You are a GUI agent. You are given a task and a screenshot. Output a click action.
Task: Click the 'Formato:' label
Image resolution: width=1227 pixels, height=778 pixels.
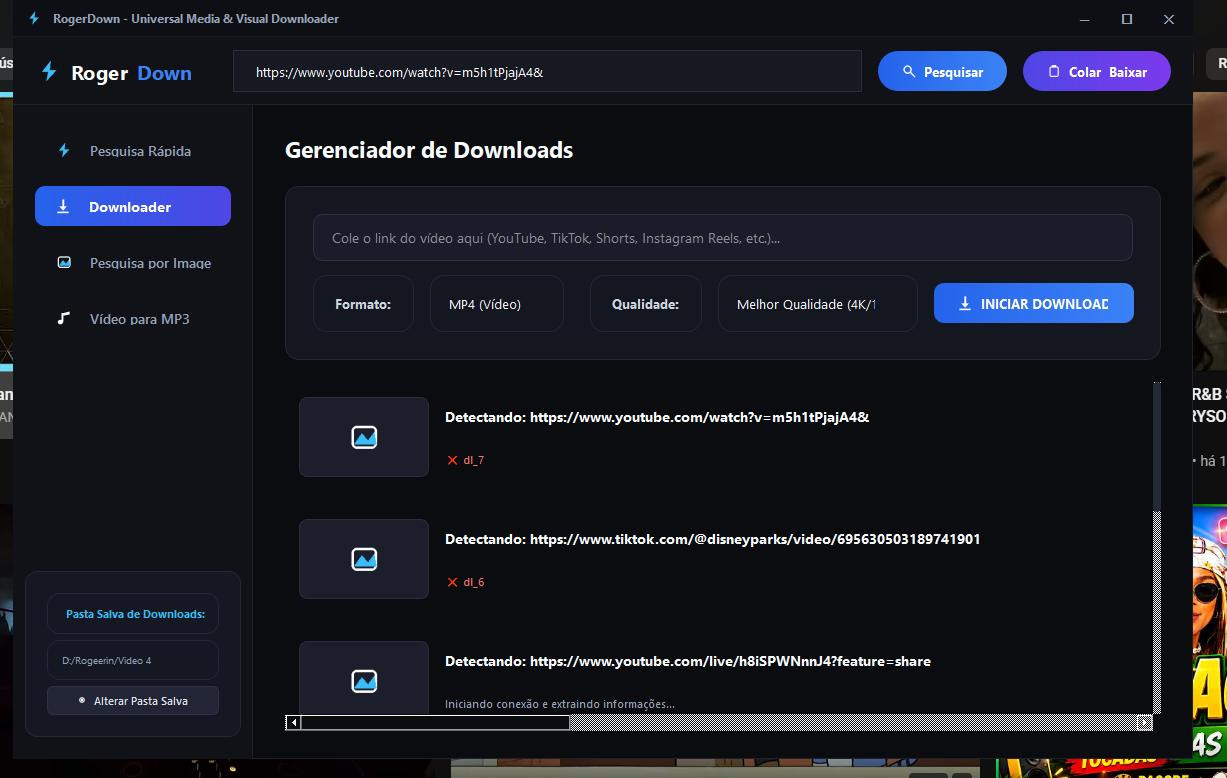tap(363, 304)
